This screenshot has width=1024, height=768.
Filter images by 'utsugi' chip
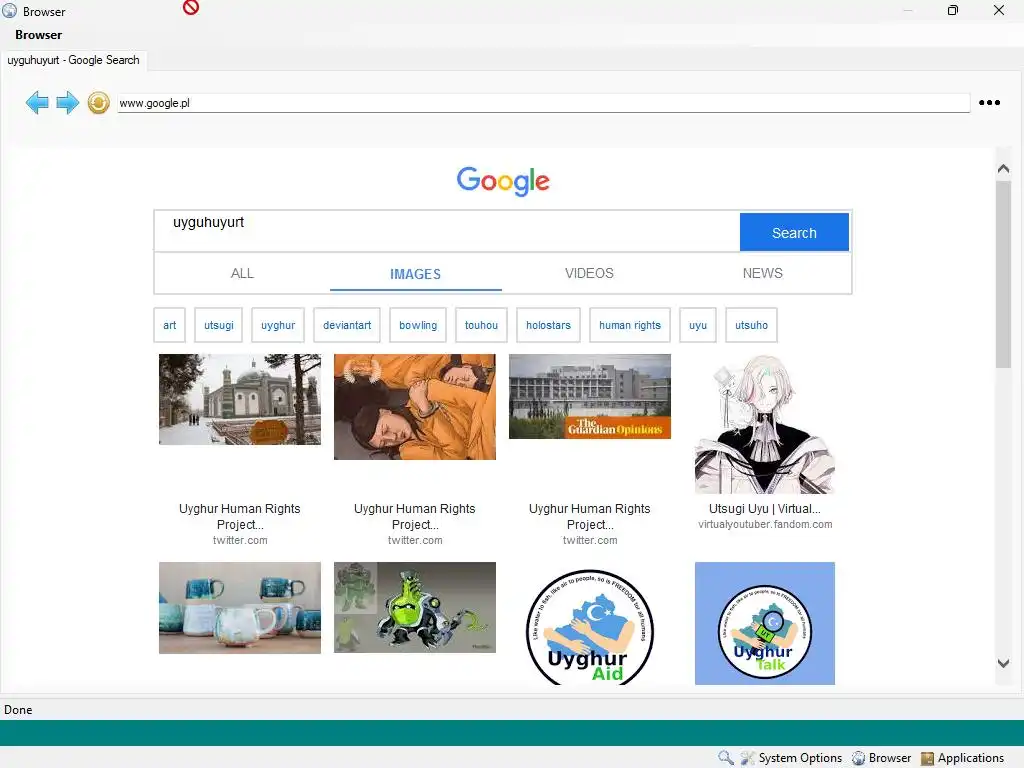[x=219, y=325]
